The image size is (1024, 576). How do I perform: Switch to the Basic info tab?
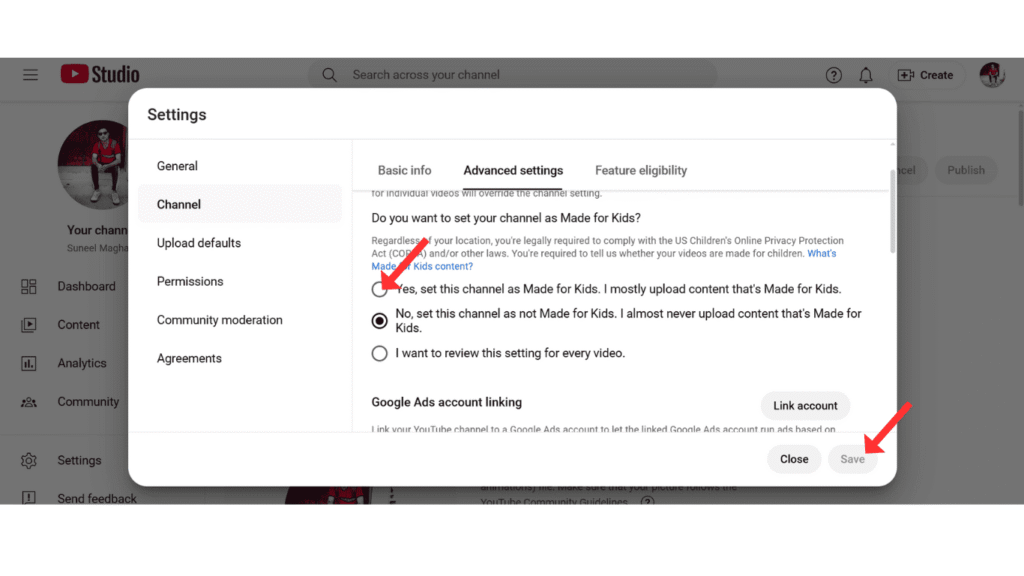click(x=405, y=170)
